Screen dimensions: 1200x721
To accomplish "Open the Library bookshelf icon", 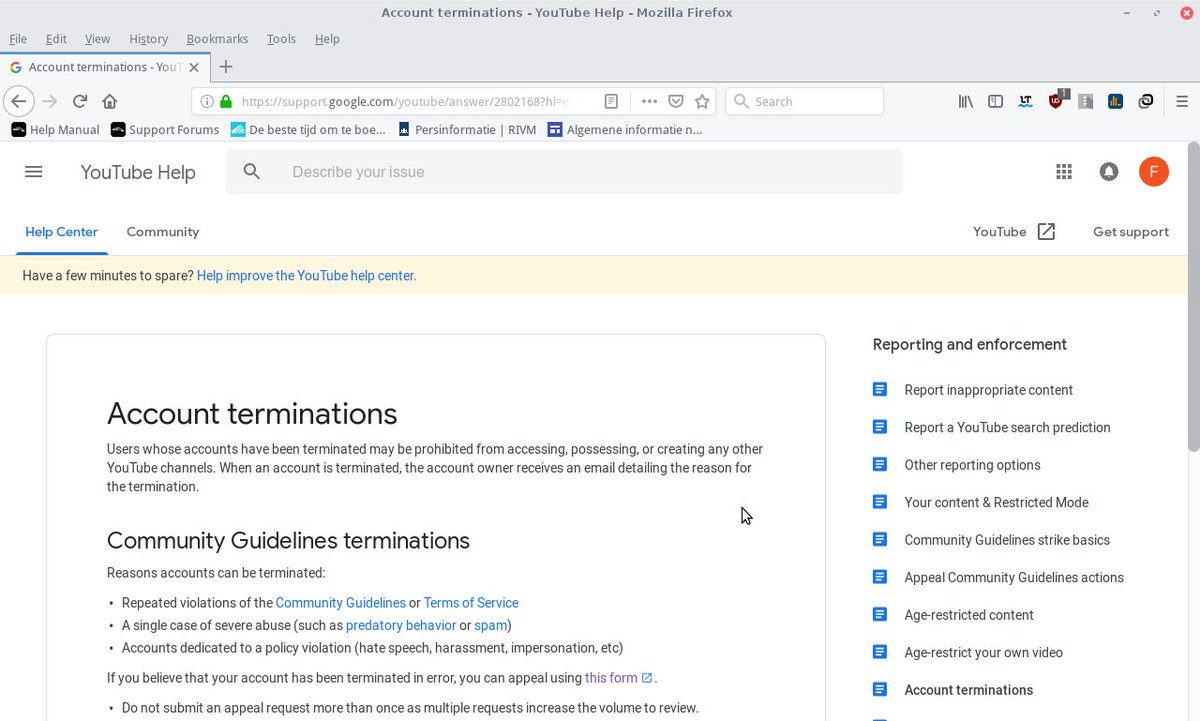I will [966, 101].
